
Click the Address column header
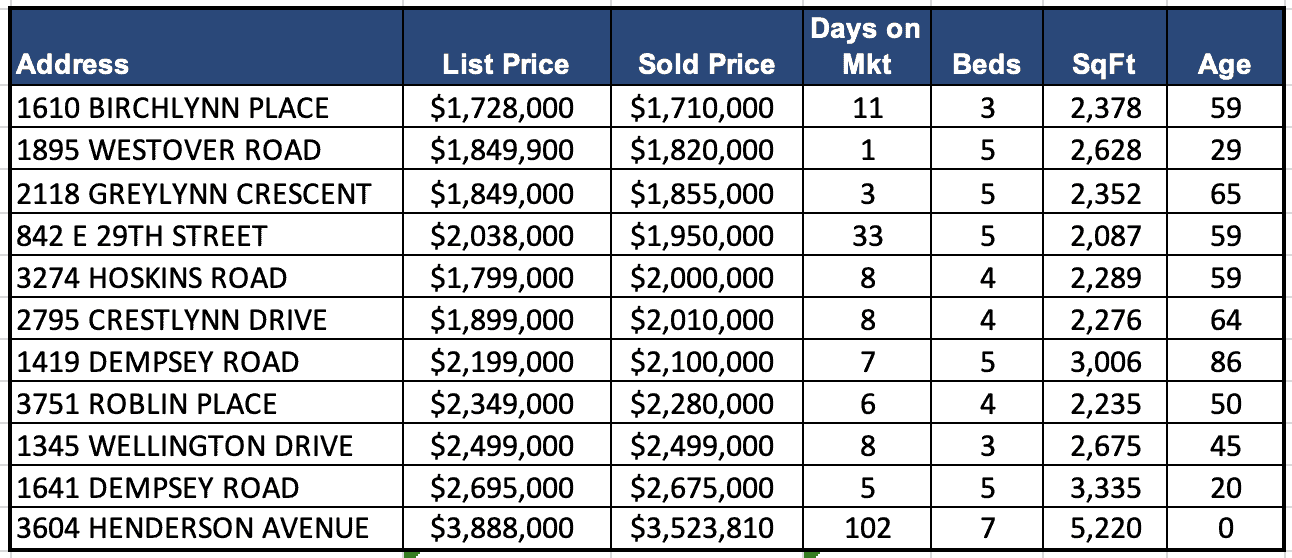pyautogui.click(x=73, y=65)
